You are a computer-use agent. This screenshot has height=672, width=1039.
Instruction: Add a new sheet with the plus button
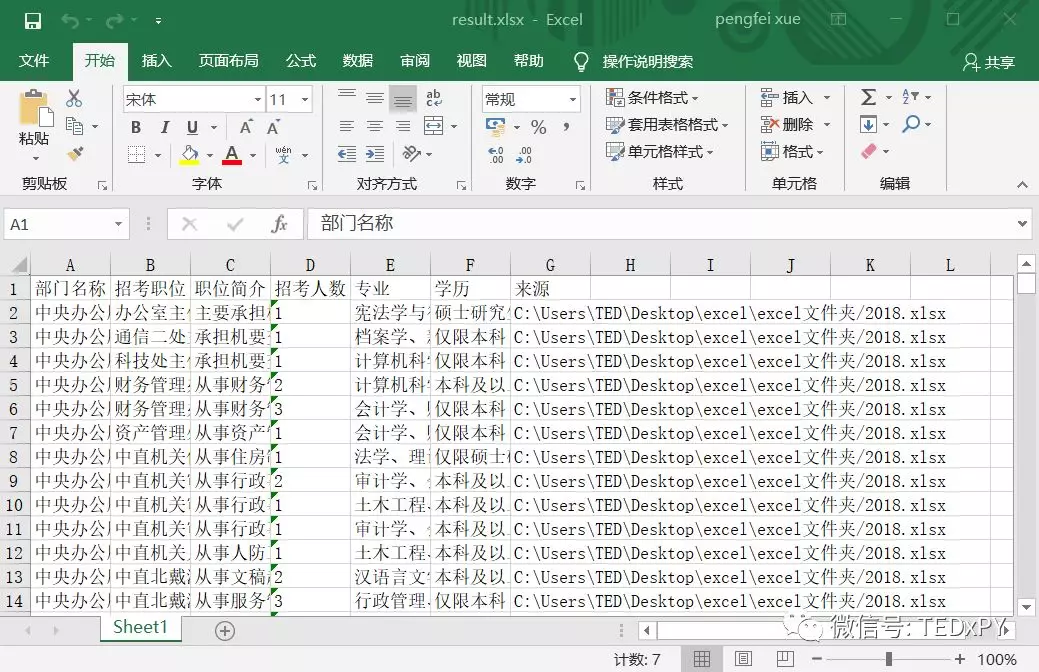pyautogui.click(x=224, y=631)
